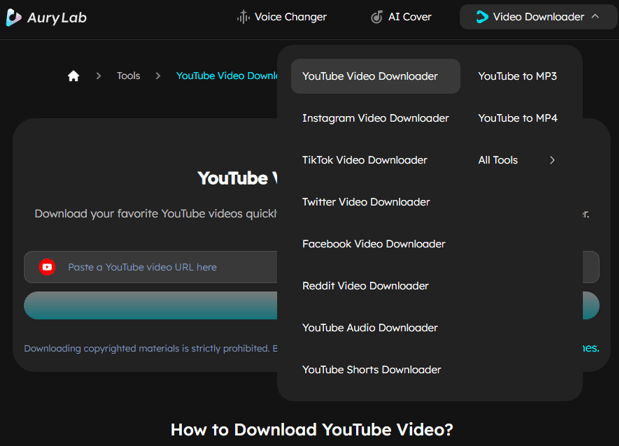Click the AI Cover music note icon
The width and height of the screenshot is (619, 446).
[x=377, y=17]
